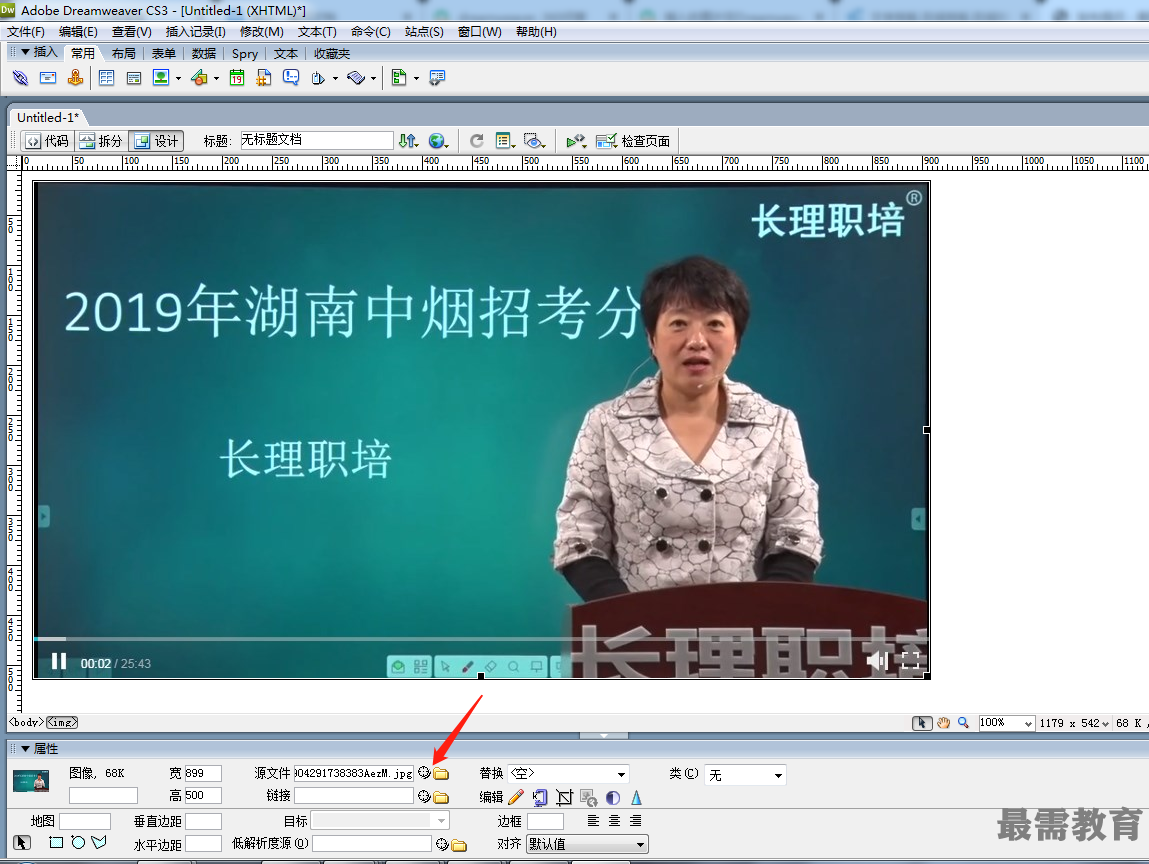
Task: Click the Validate Markup icon
Action: [x=576, y=141]
